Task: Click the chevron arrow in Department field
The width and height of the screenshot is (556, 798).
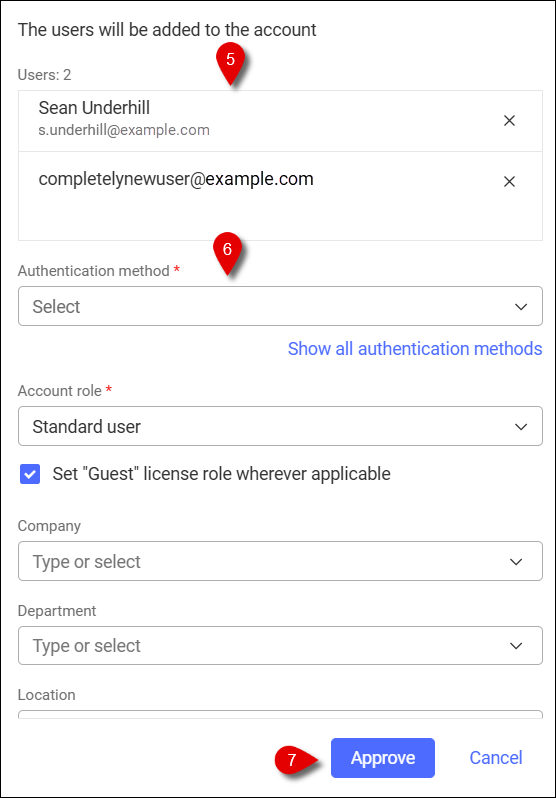Action: coord(516,646)
